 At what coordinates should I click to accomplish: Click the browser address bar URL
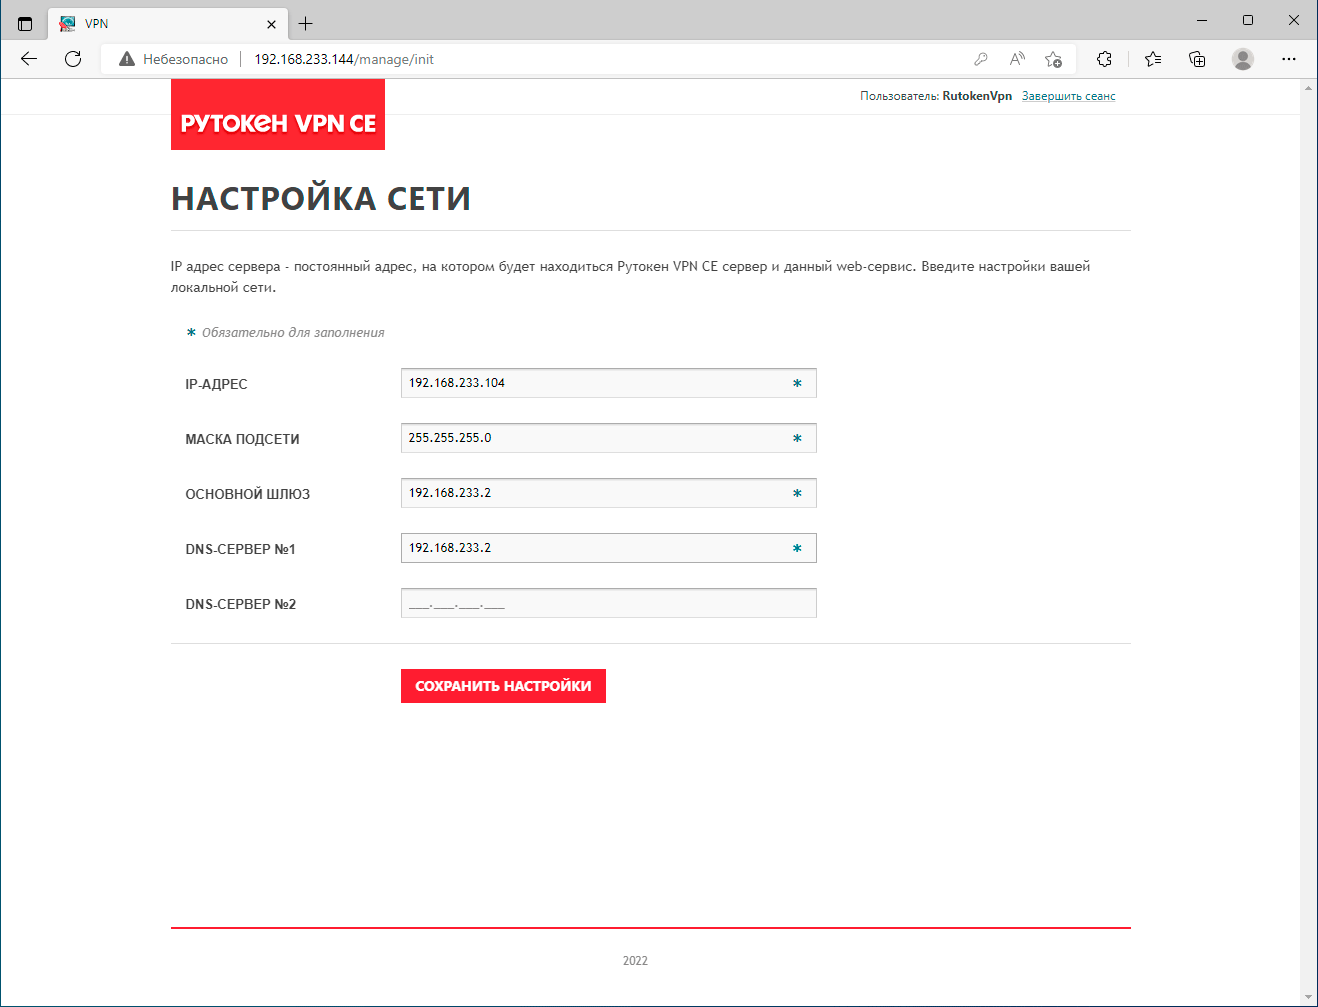[344, 59]
